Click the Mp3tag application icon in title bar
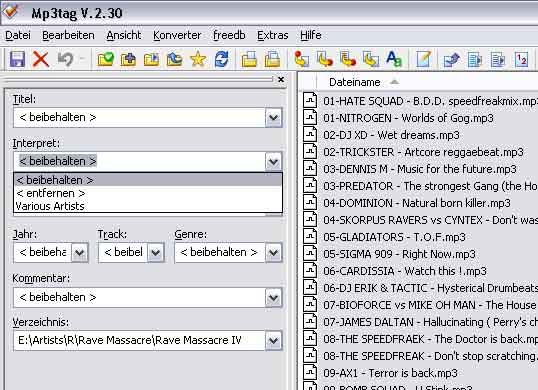Image resolution: width=538 pixels, height=390 pixels. [x=11, y=11]
